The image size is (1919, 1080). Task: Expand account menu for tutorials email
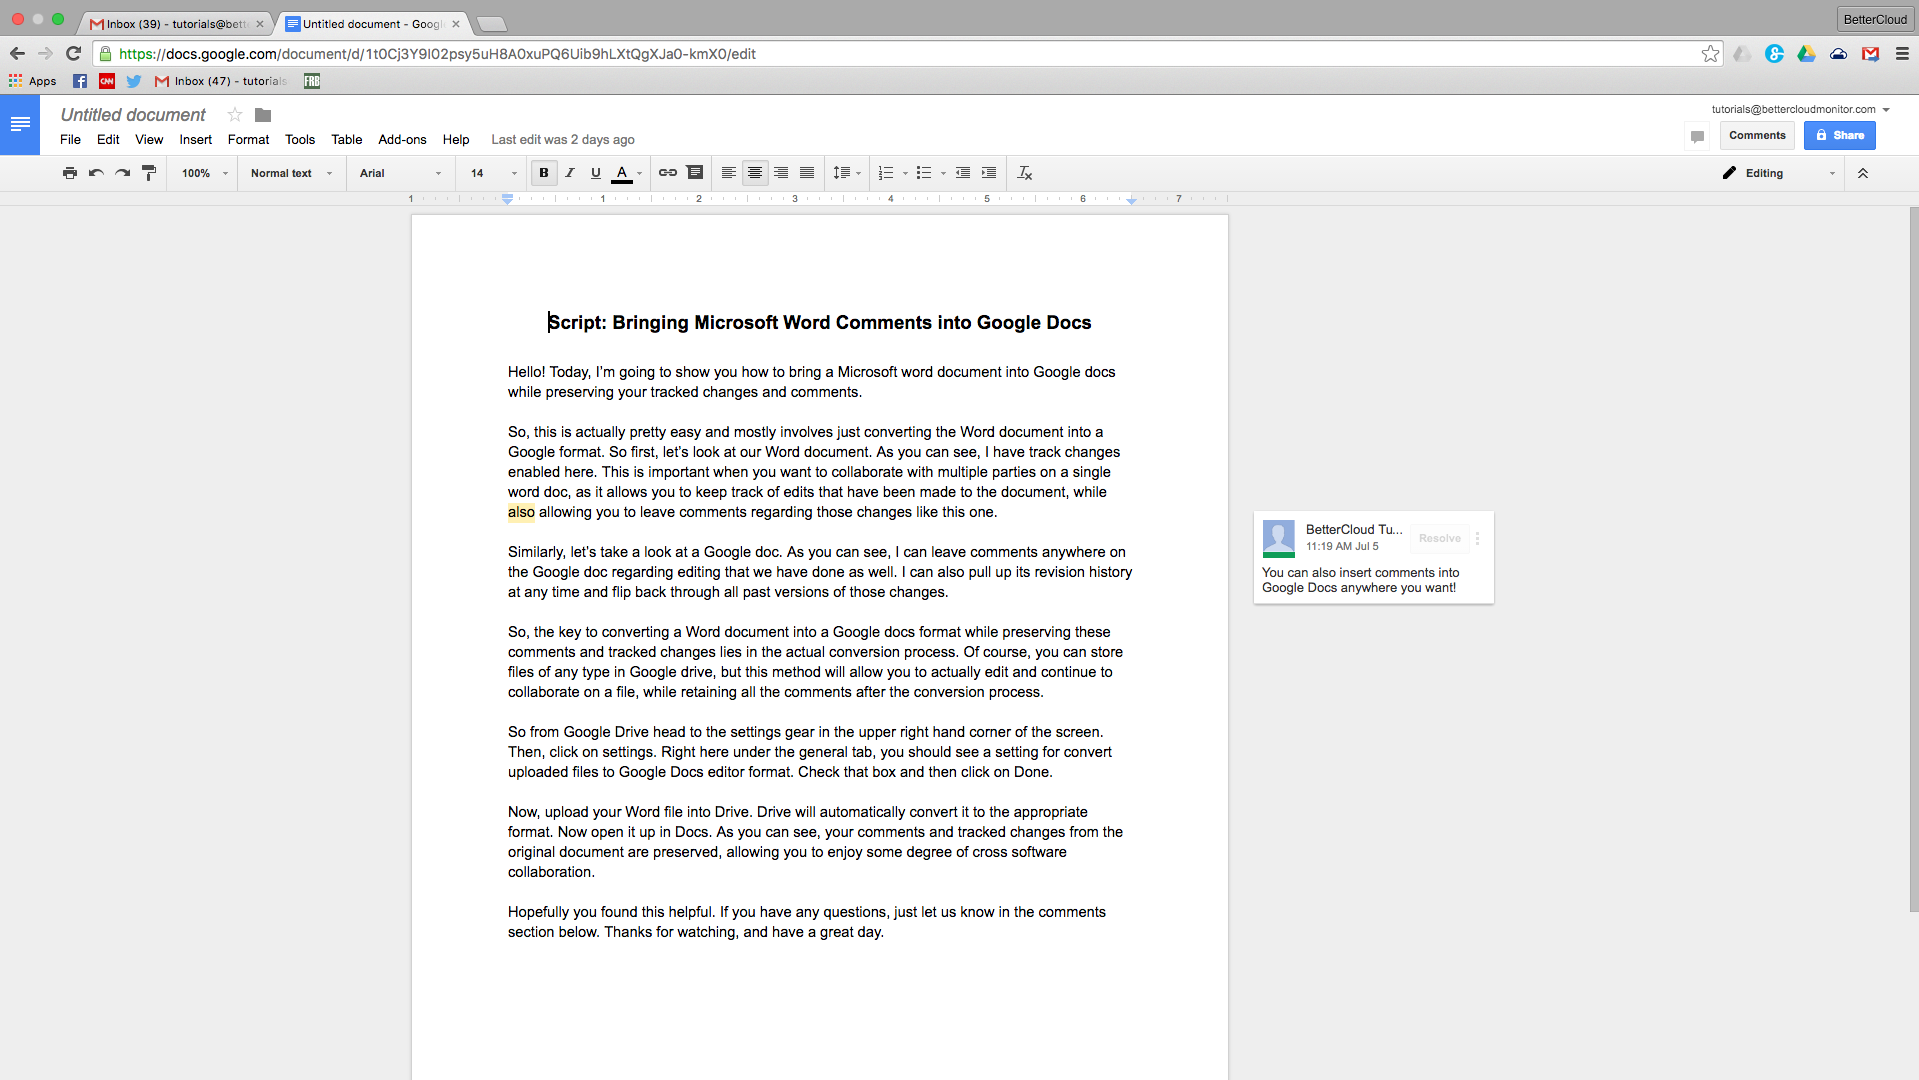pos(1886,110)
